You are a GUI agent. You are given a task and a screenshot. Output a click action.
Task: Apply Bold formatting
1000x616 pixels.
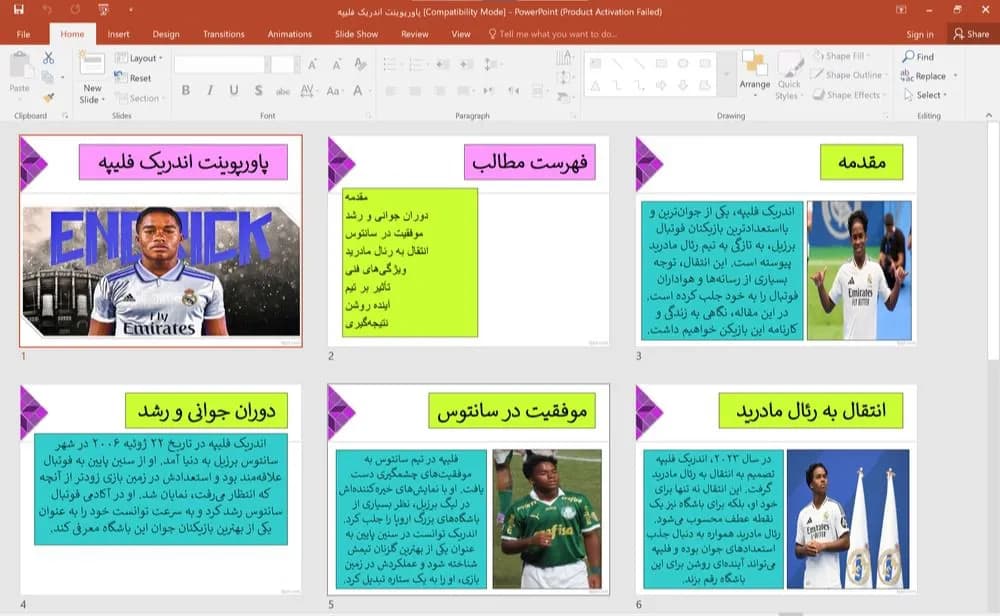(186, 91)
